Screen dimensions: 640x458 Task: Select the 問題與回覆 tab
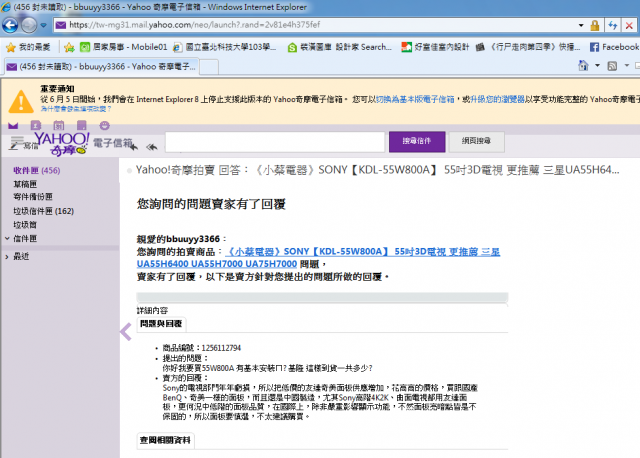pyautogui.click(x=161, y=324)
